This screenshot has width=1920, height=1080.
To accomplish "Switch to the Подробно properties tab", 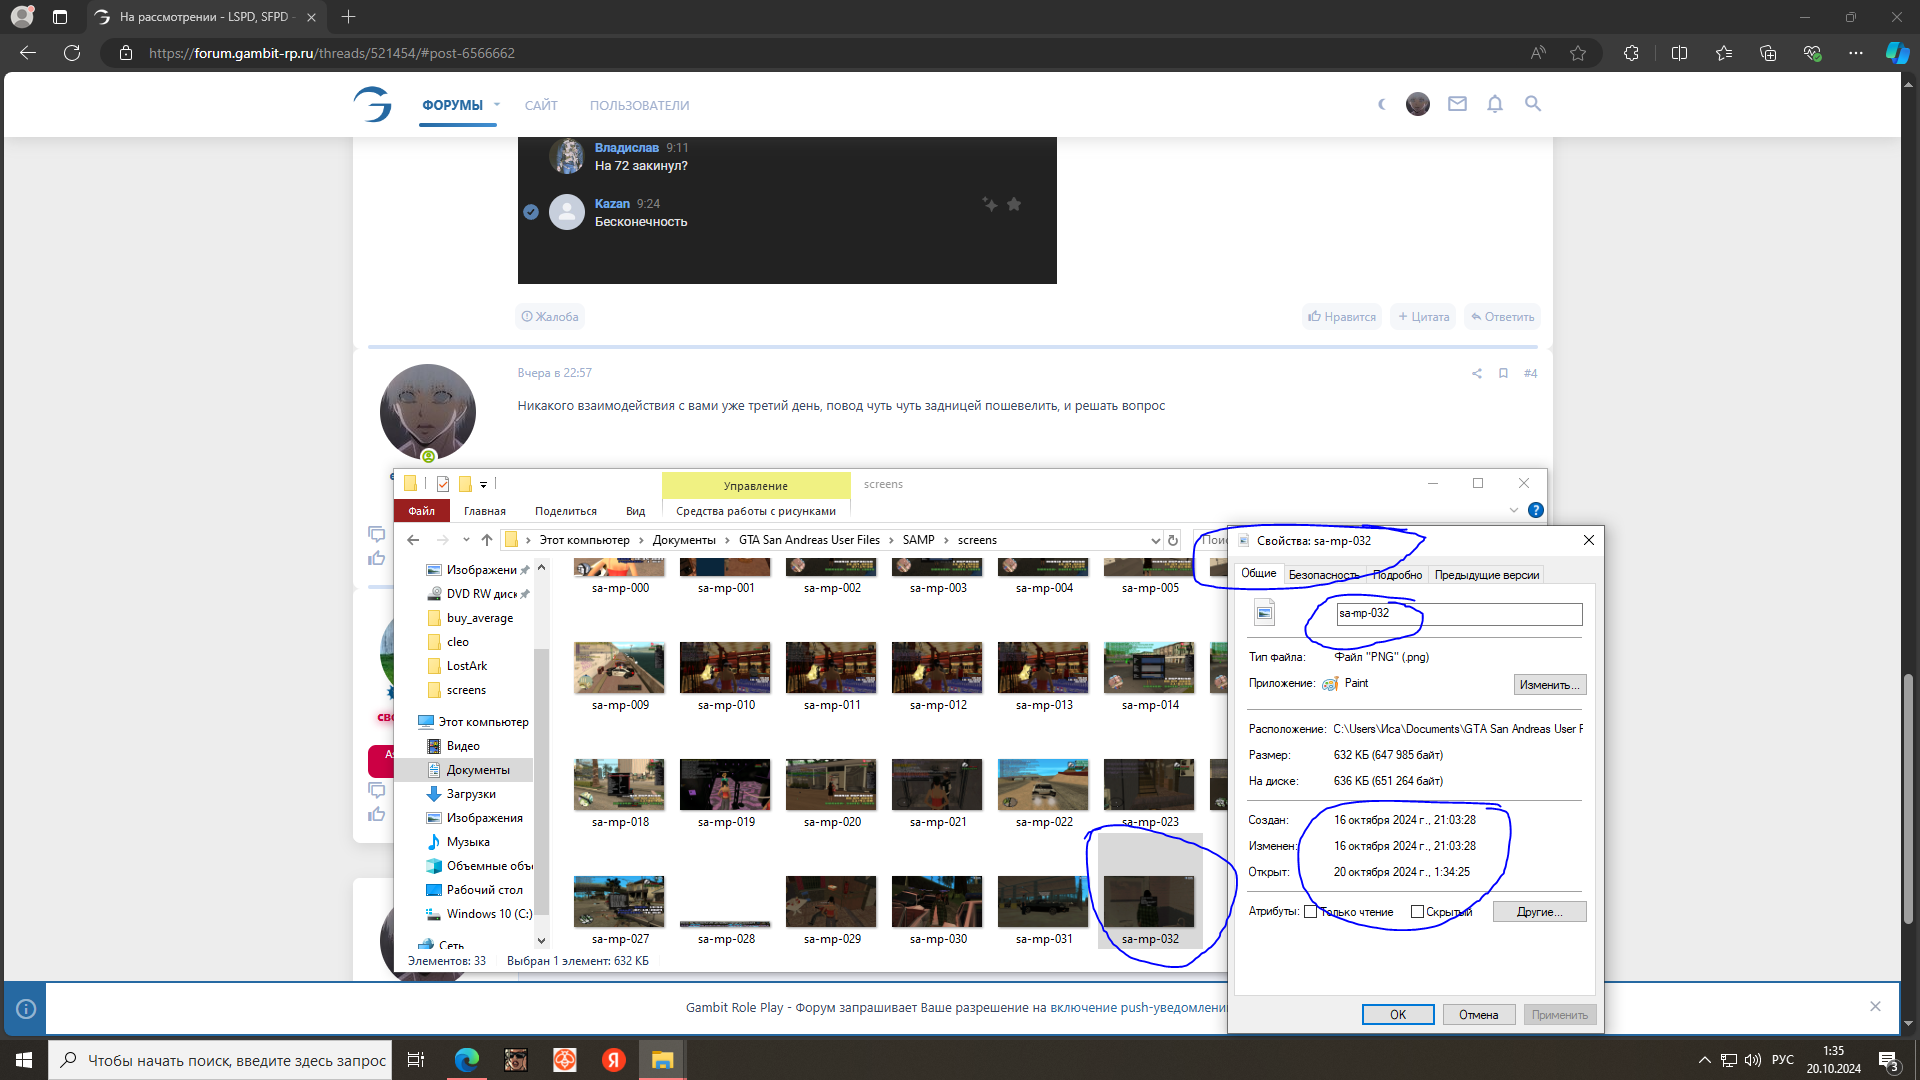I will [1397, 575].
